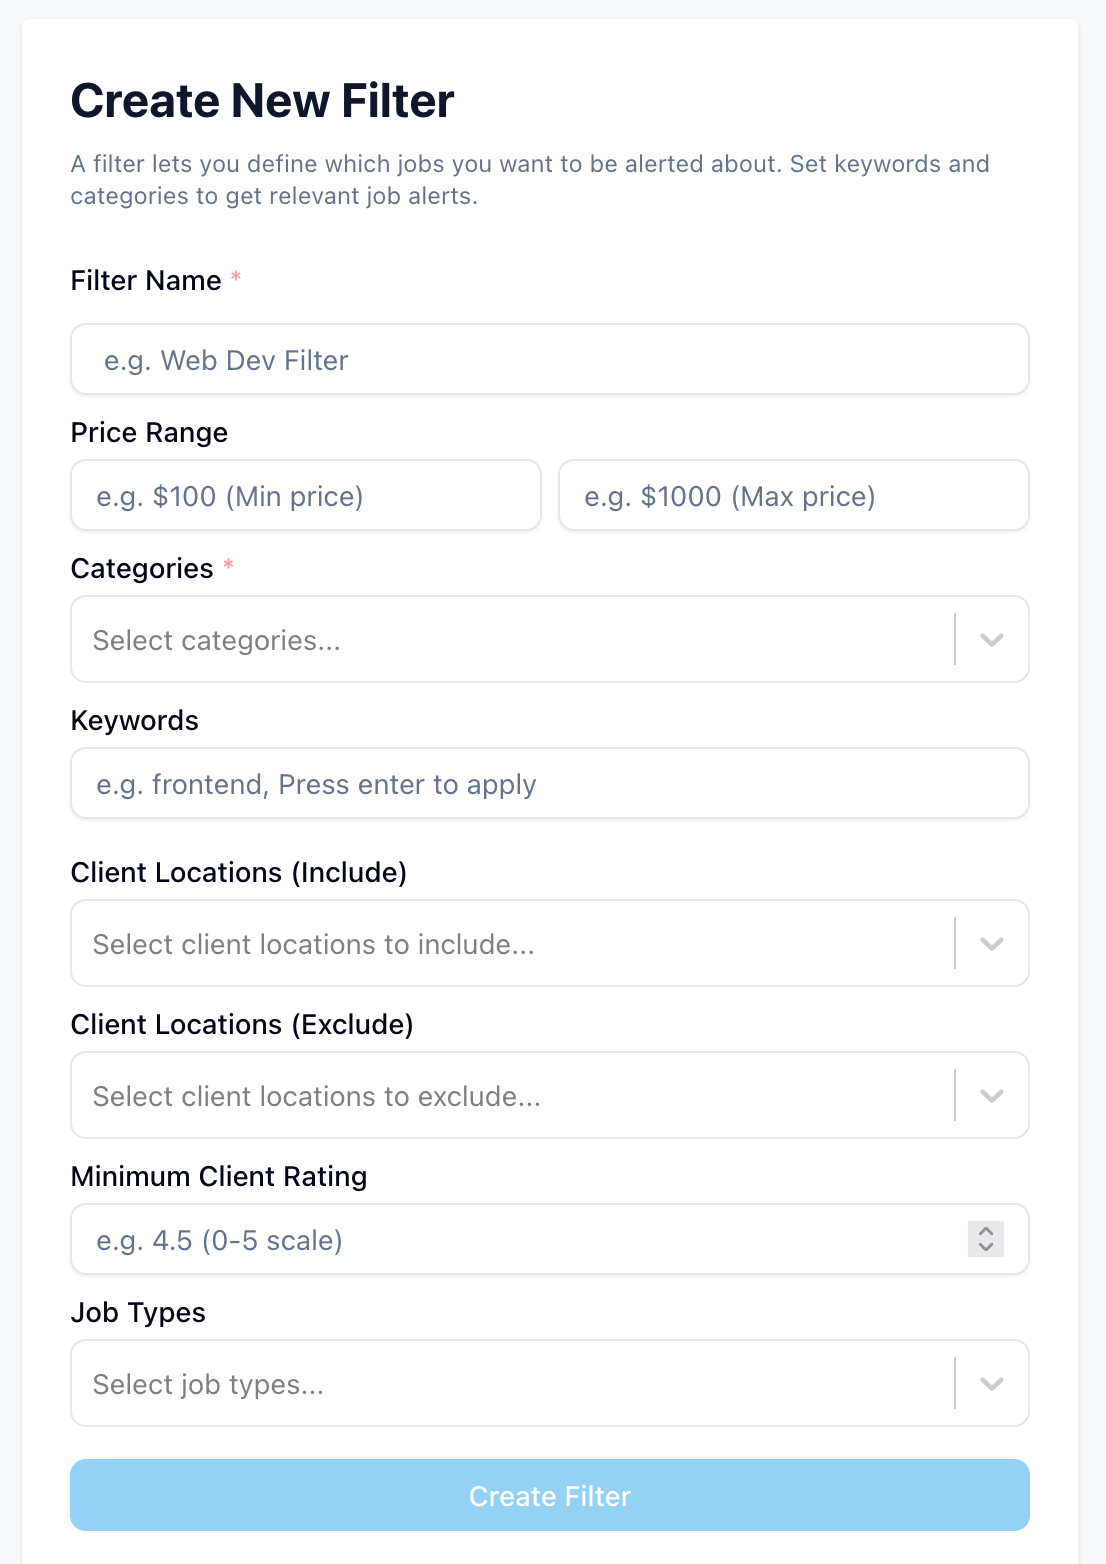Expand Client Locations (Include) chevron

click(x=991, y=944)
